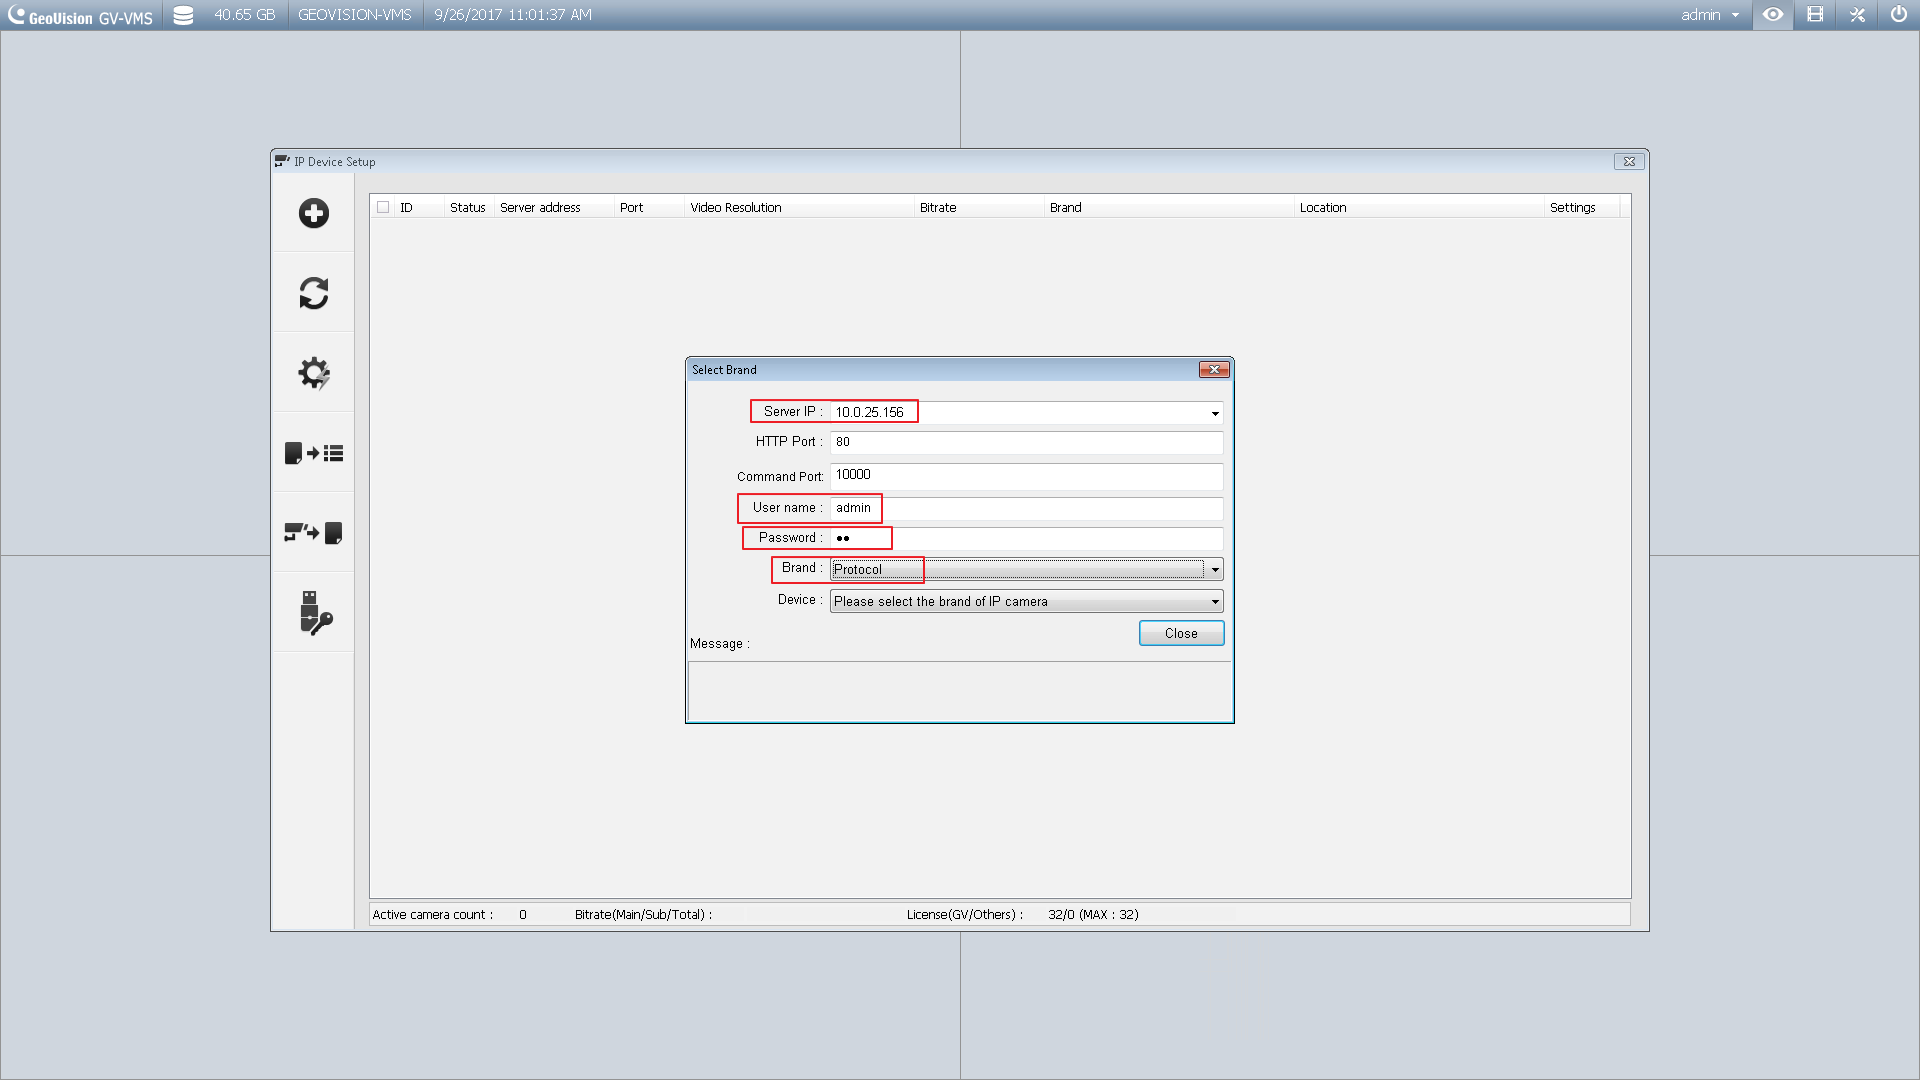Sort the list by the Brand column header
The width and height of the screenshot is (1920, 1080).
pyautogui.click(x=1066, y=207)
